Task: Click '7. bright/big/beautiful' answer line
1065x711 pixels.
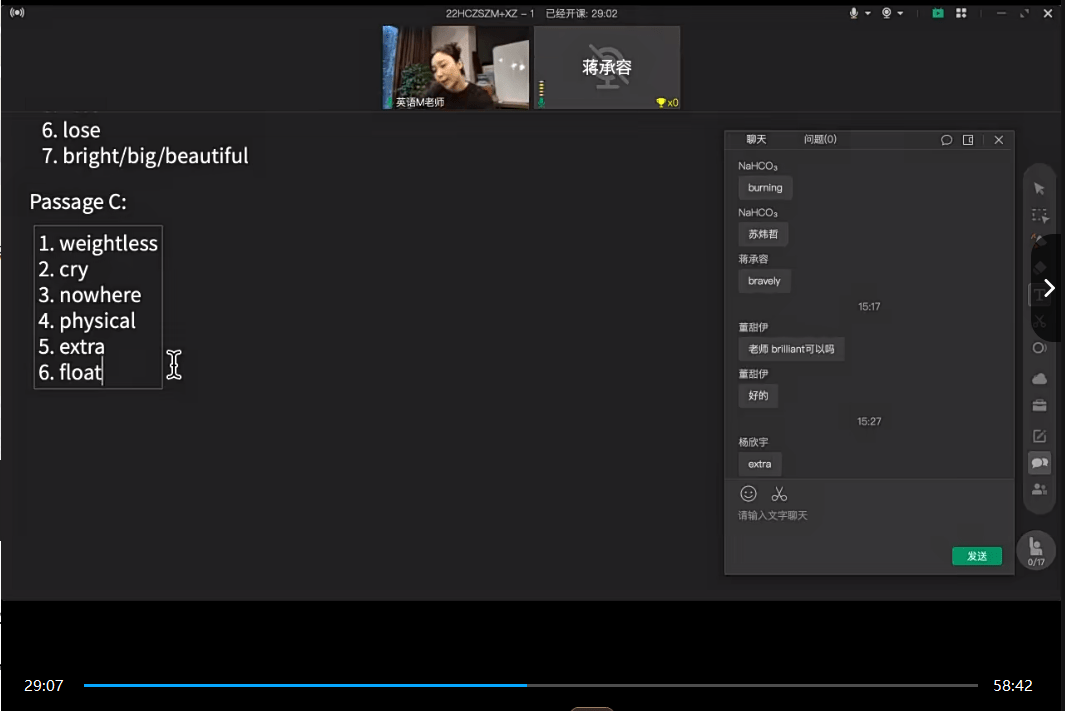Action: [145, 156]
